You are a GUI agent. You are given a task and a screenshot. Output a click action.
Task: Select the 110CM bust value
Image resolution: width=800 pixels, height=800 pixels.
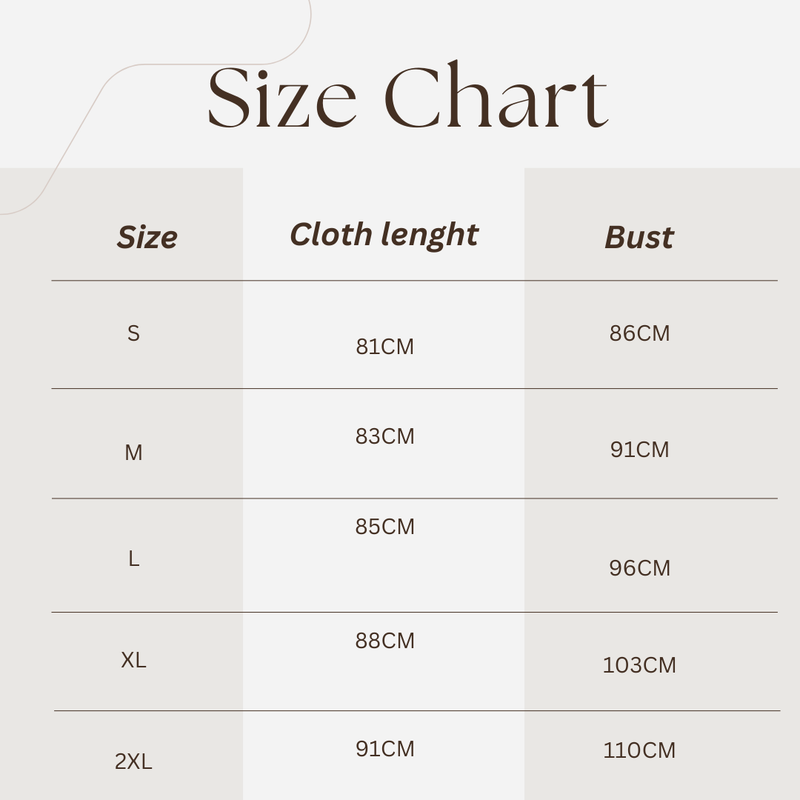(640, 750)
